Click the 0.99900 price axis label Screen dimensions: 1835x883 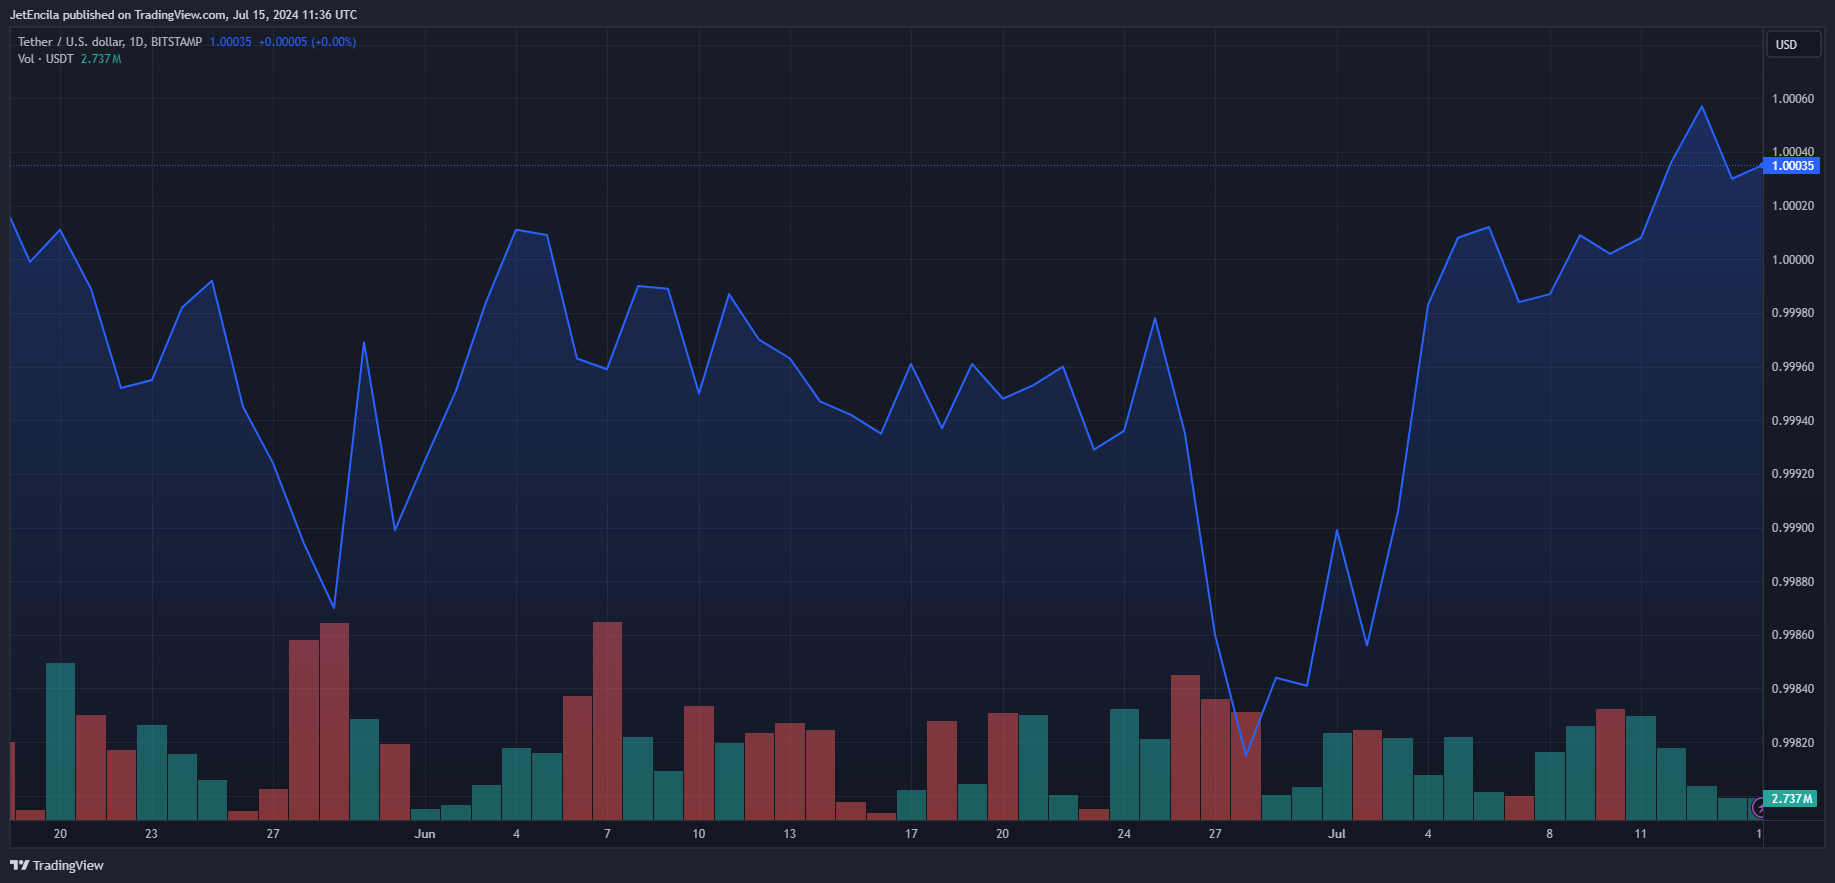click(1793, 528)
